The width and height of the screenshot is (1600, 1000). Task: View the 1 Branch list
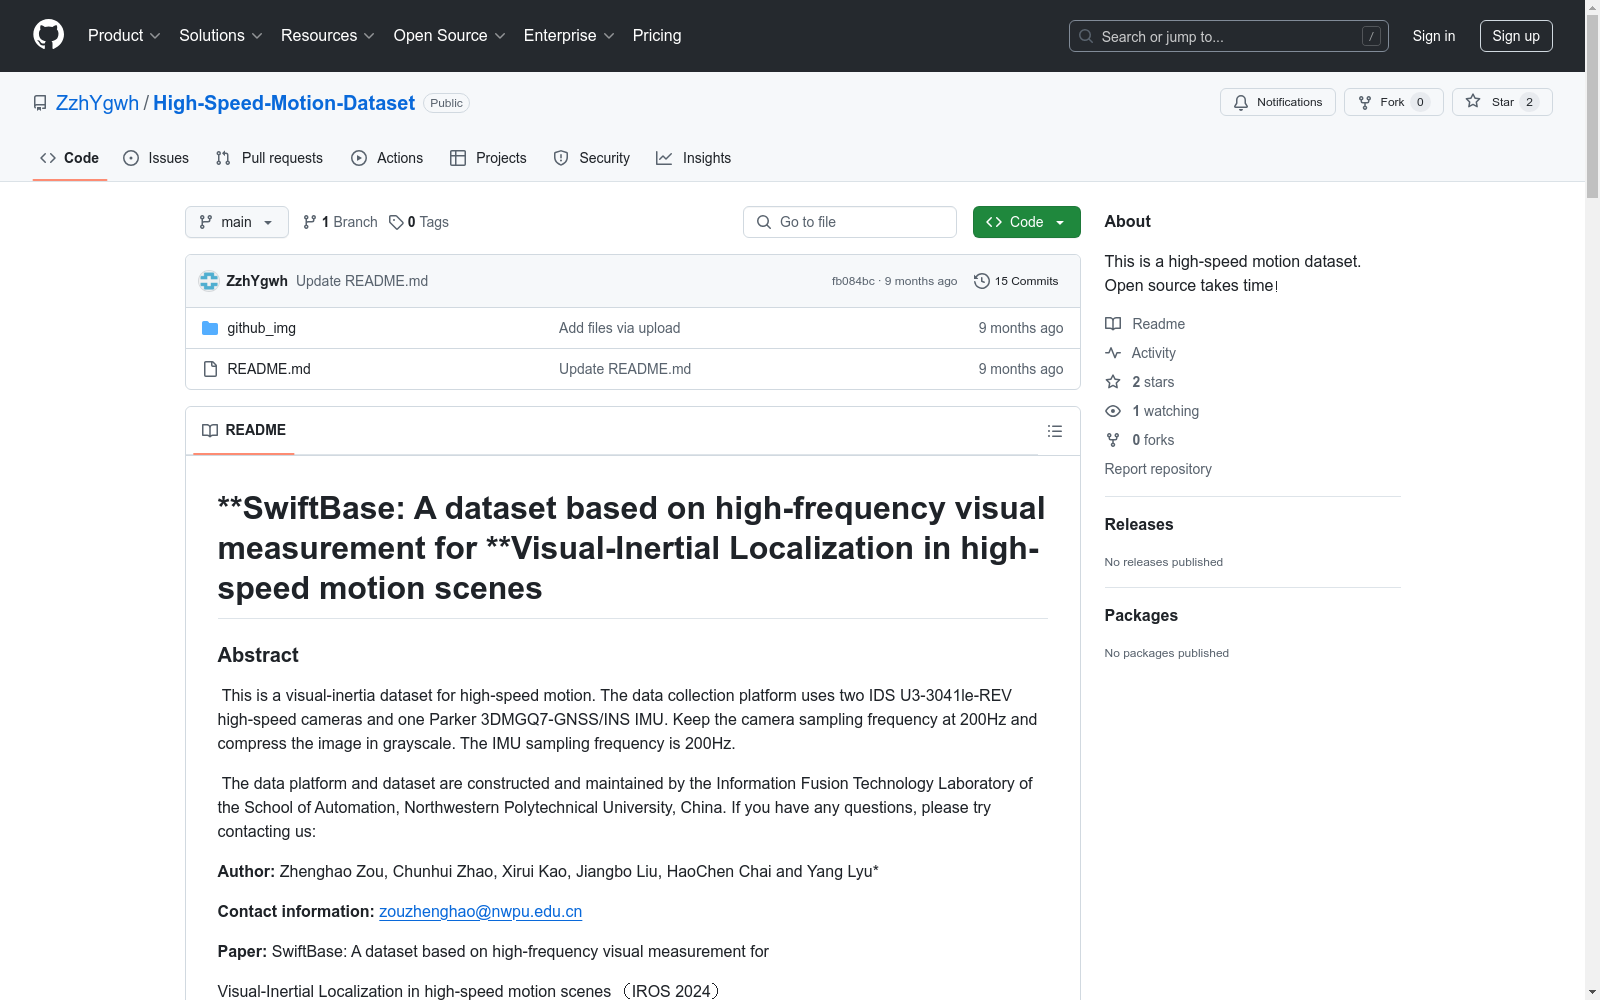[340, 222]
